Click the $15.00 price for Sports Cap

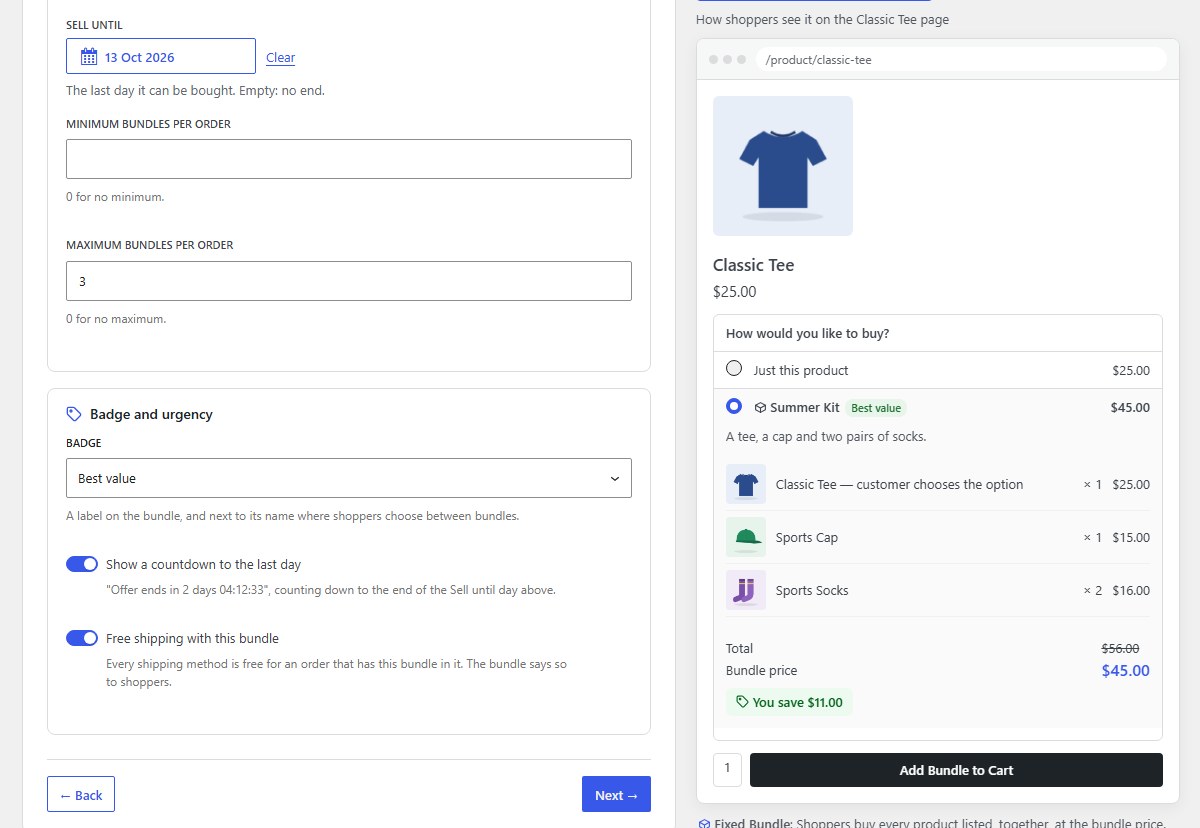1131,537
